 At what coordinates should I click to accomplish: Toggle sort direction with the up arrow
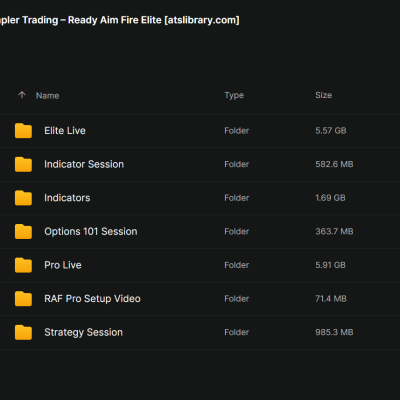tap(22, 95)
